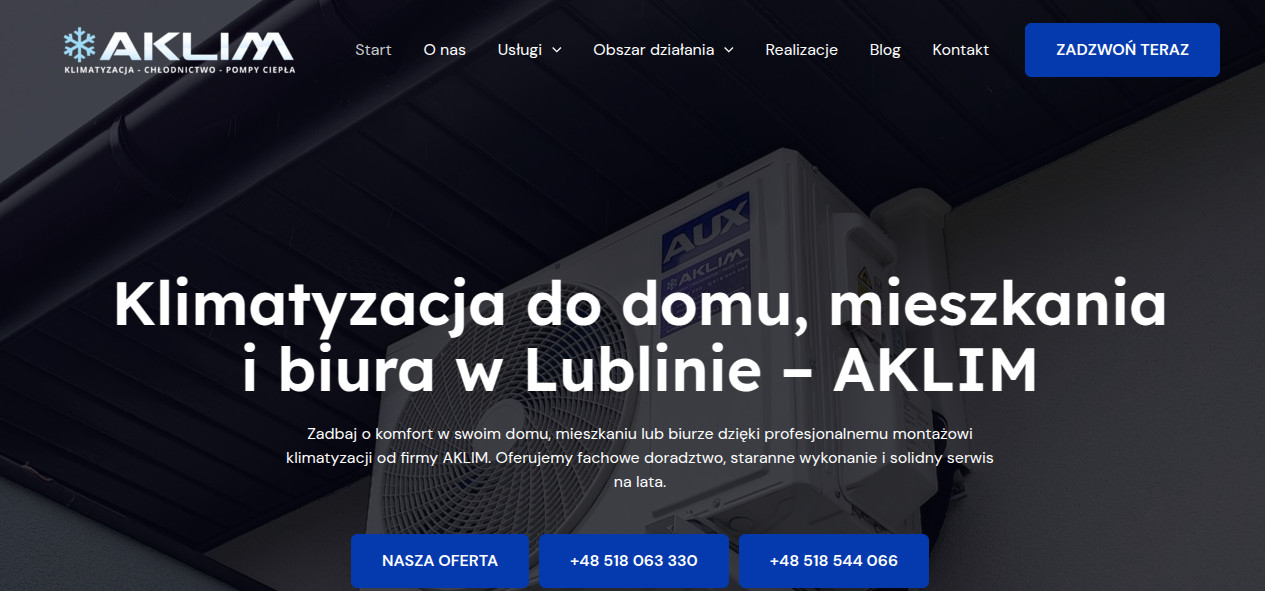Select the Obszar działania menu label
The height and width of the screenshot is (591, 1265).
click(653, 49)
